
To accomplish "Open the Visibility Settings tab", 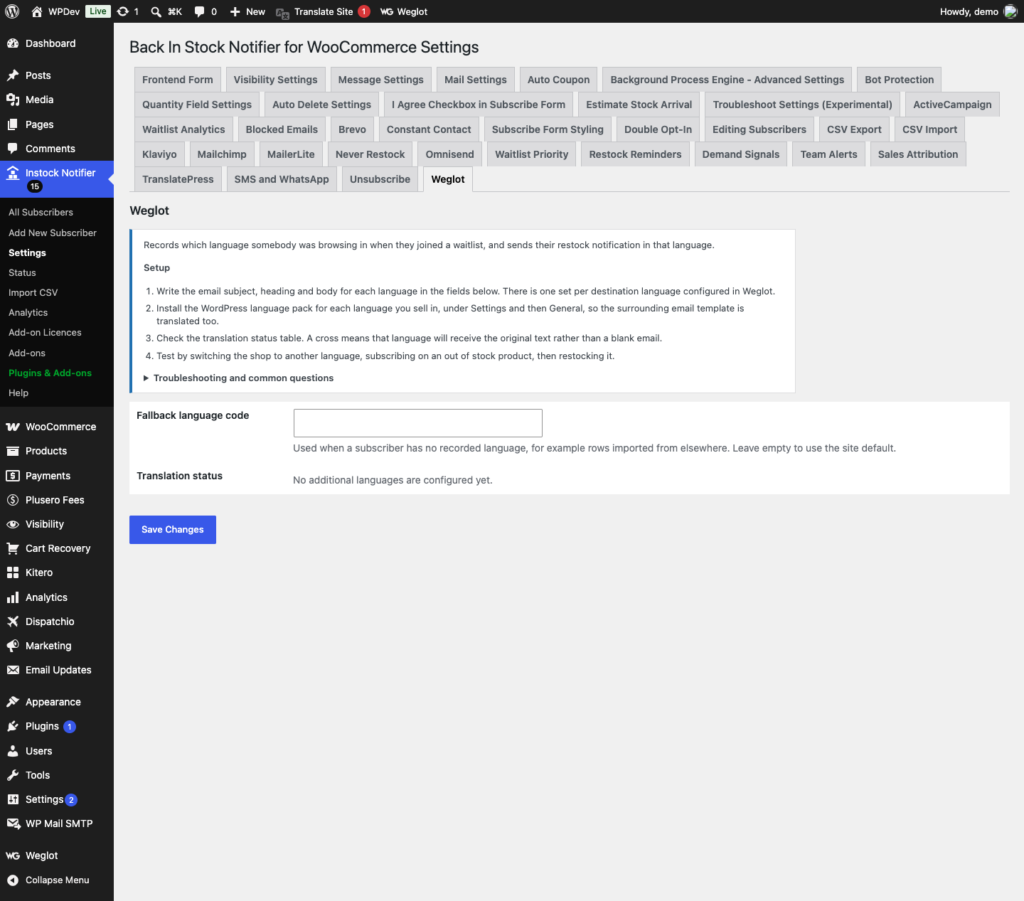I will coord(276,80).
